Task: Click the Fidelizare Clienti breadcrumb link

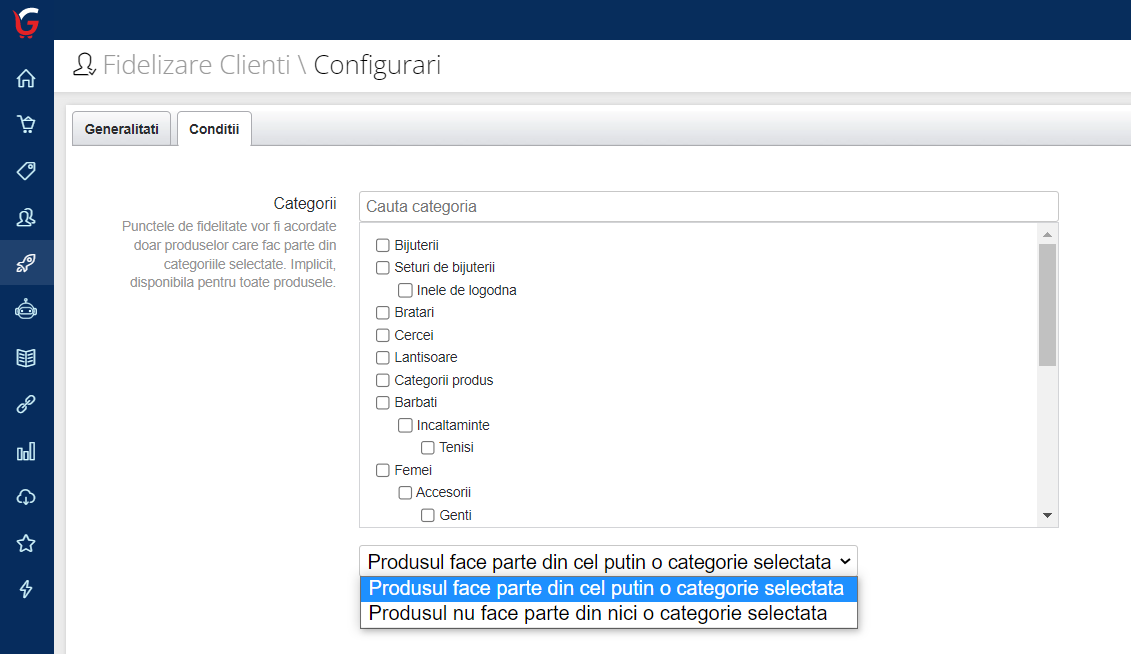Action: tap(196, 66)
